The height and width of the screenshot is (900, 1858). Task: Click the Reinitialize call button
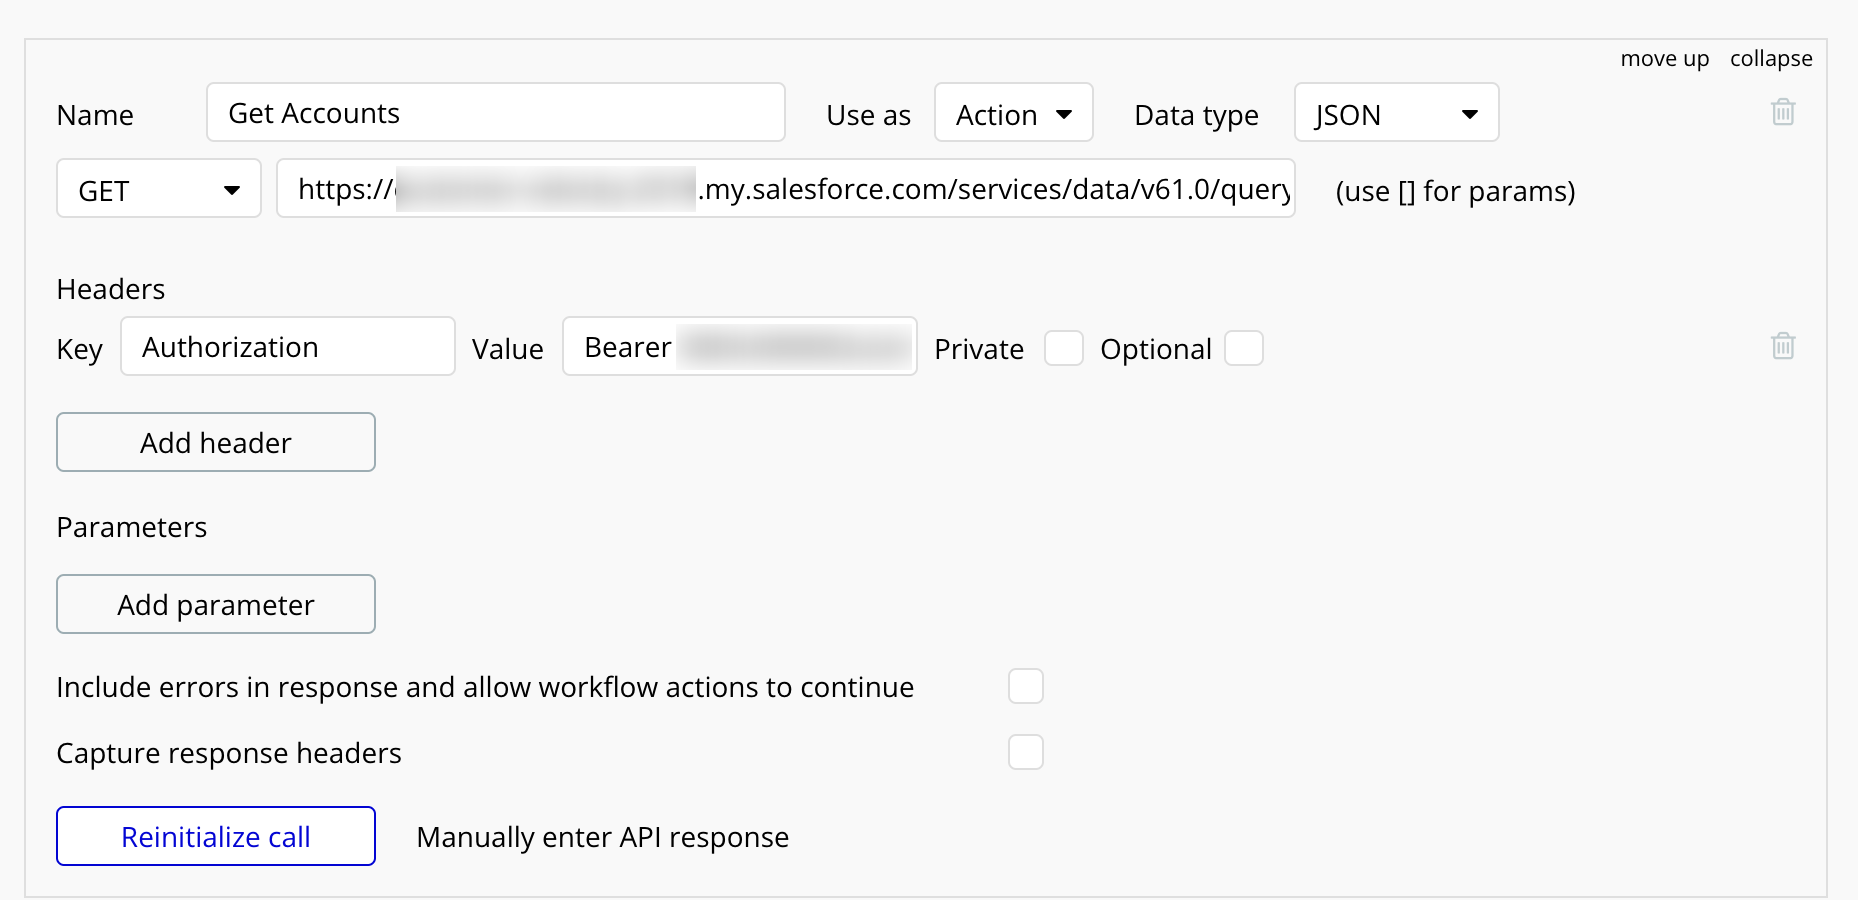point(216,836)
